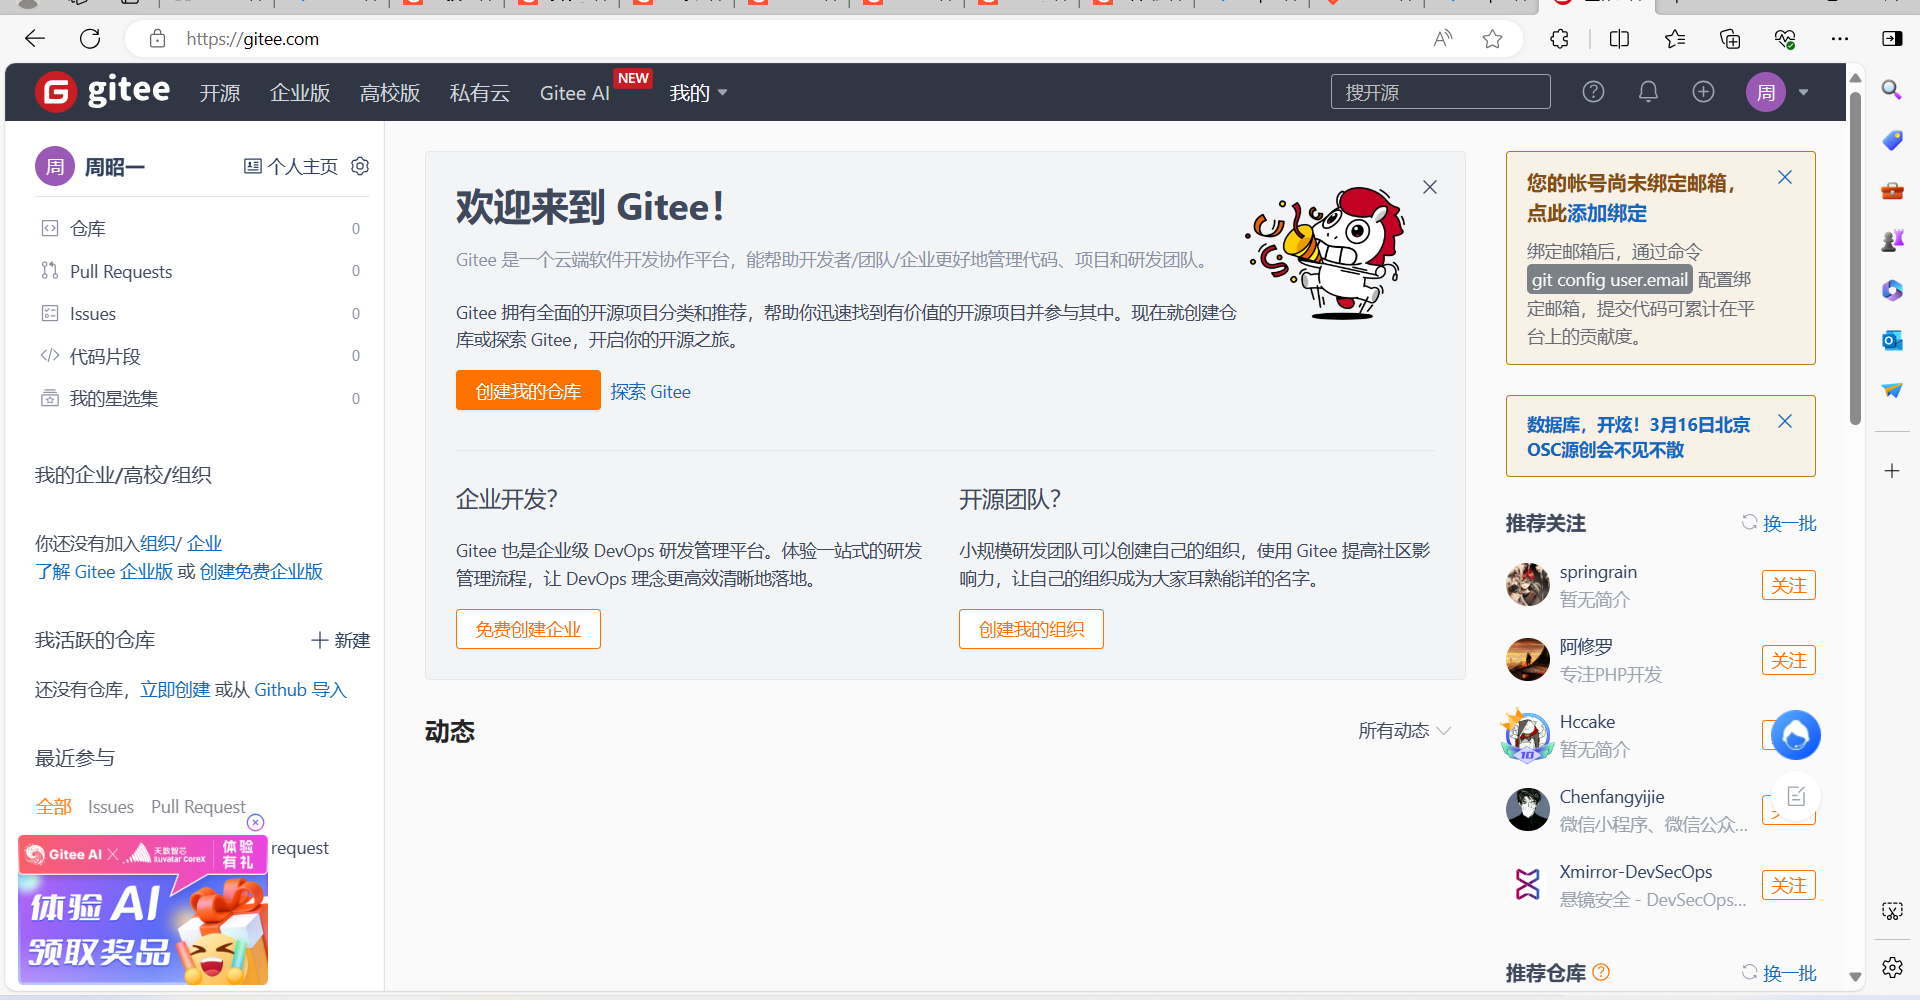Open the 企业版 menu

tap(300, 93)
